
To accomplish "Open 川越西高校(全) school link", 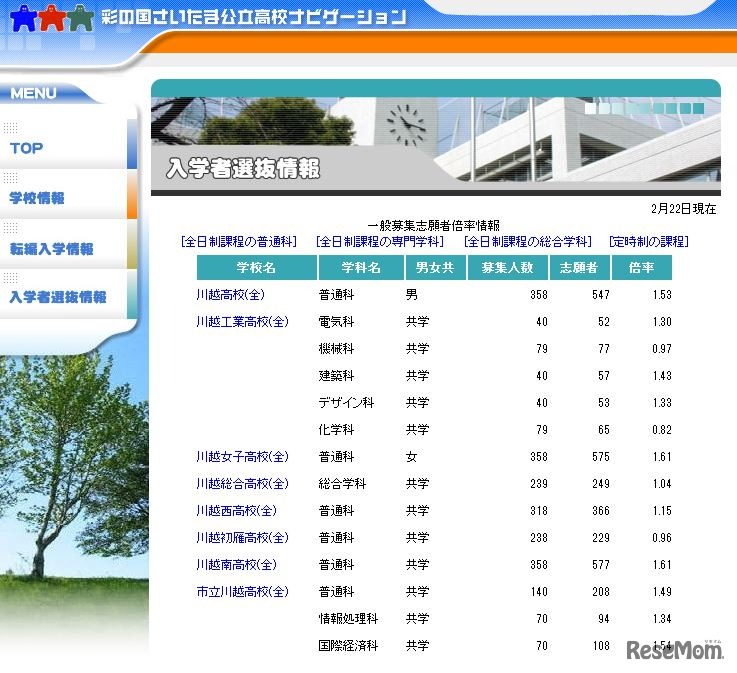I will [236, 511].
